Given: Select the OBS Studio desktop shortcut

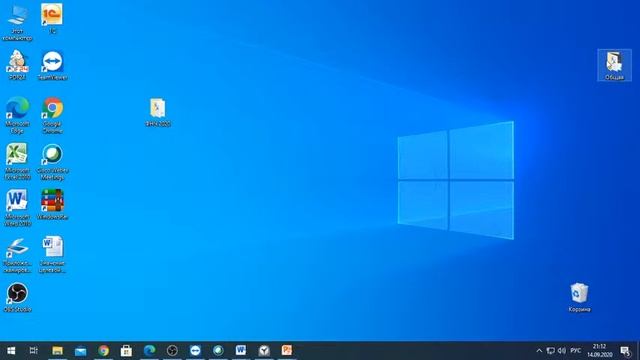Looking at the screenshot, I should click(17, 298).
